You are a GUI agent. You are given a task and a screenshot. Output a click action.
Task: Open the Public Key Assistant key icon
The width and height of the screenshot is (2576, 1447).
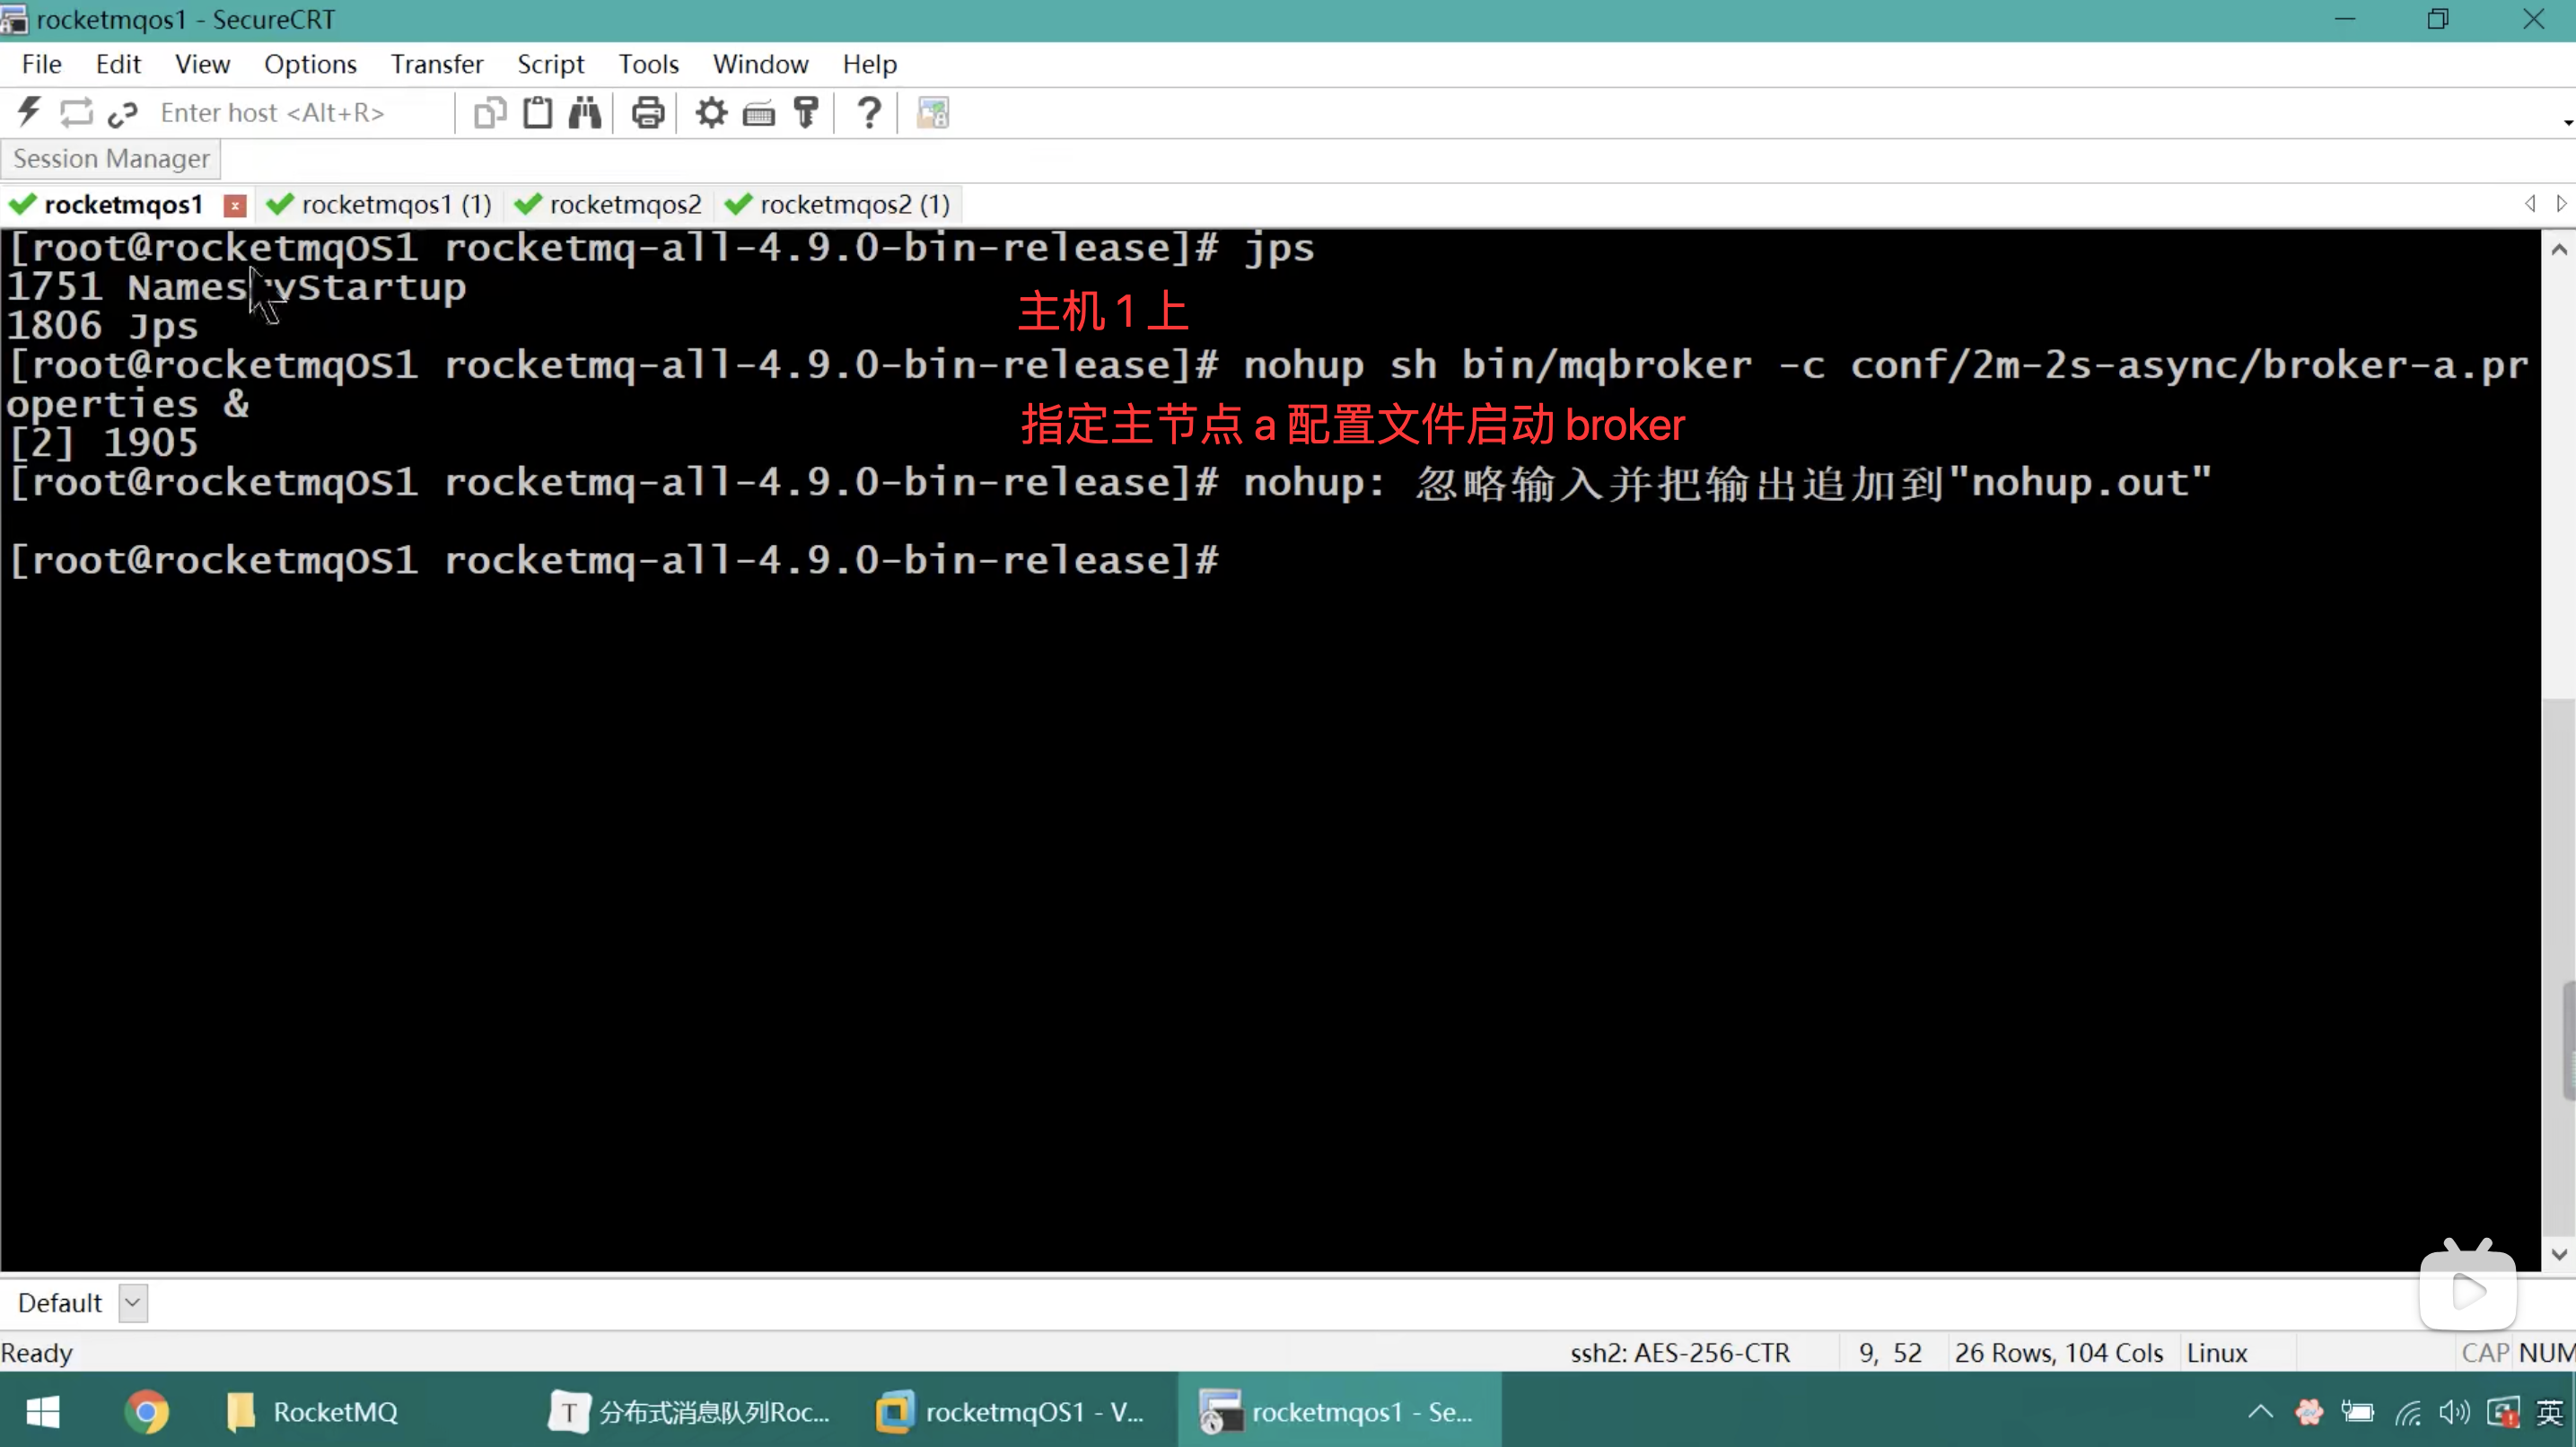tap(806, 113)
